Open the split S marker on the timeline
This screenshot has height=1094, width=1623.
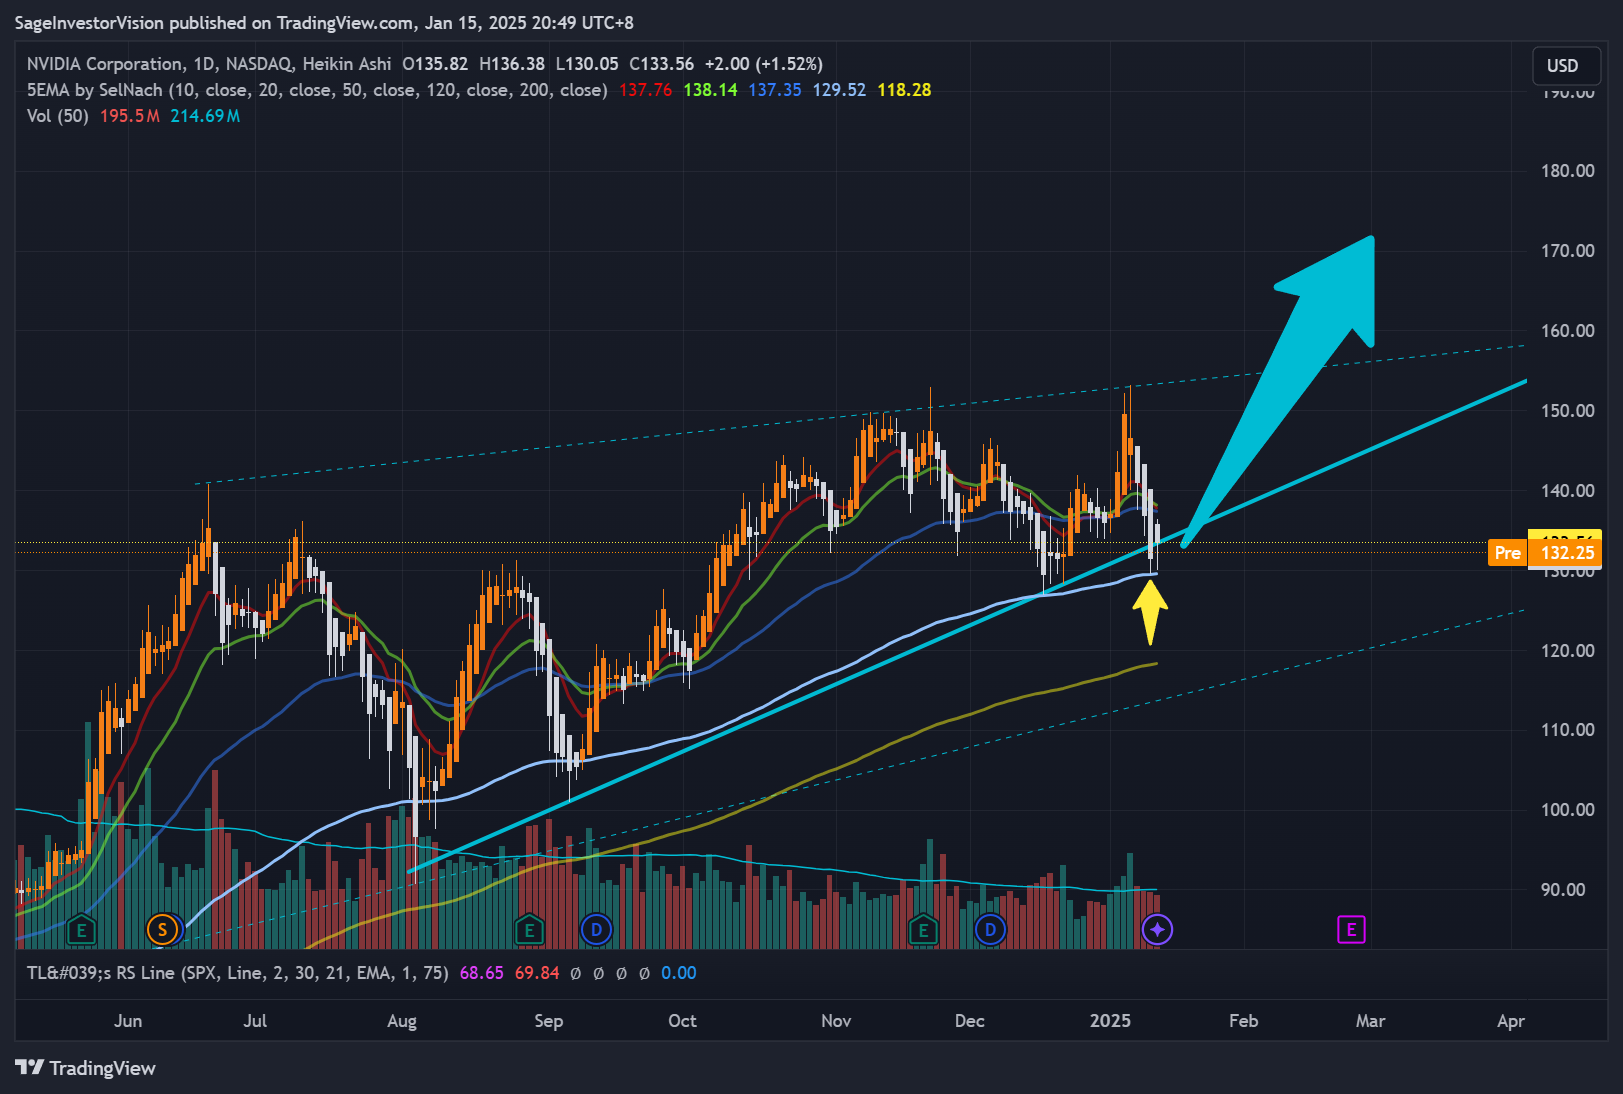(x=162, y=930)
